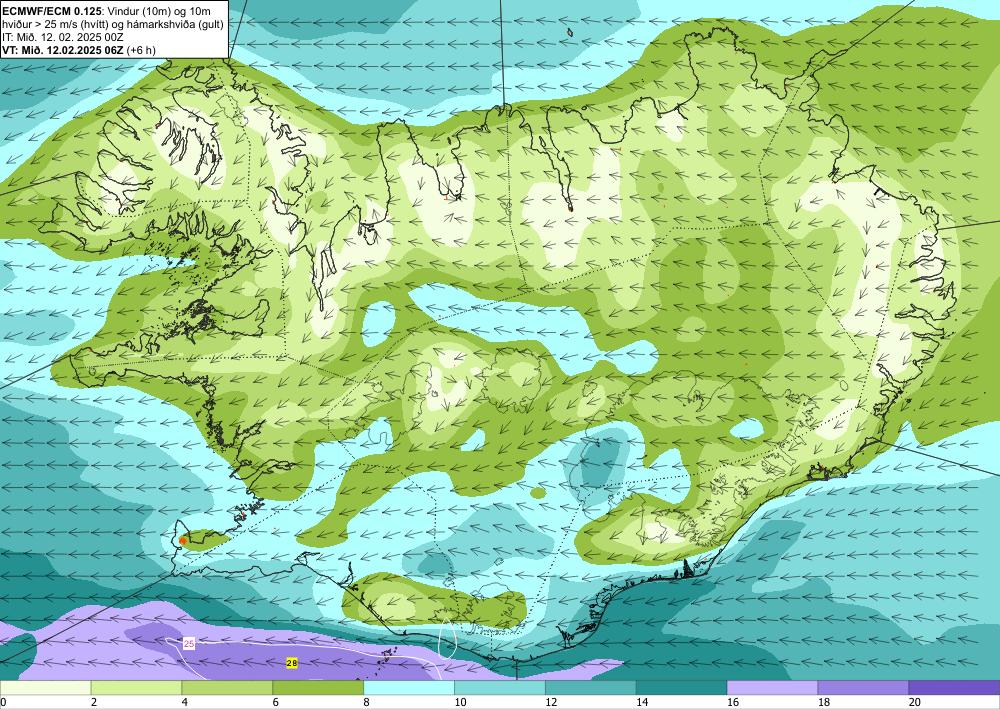The image size is (1000, 709).
Task: Click the orange dot marker on the southwest peninsula
Action: [x=183, y=541]
